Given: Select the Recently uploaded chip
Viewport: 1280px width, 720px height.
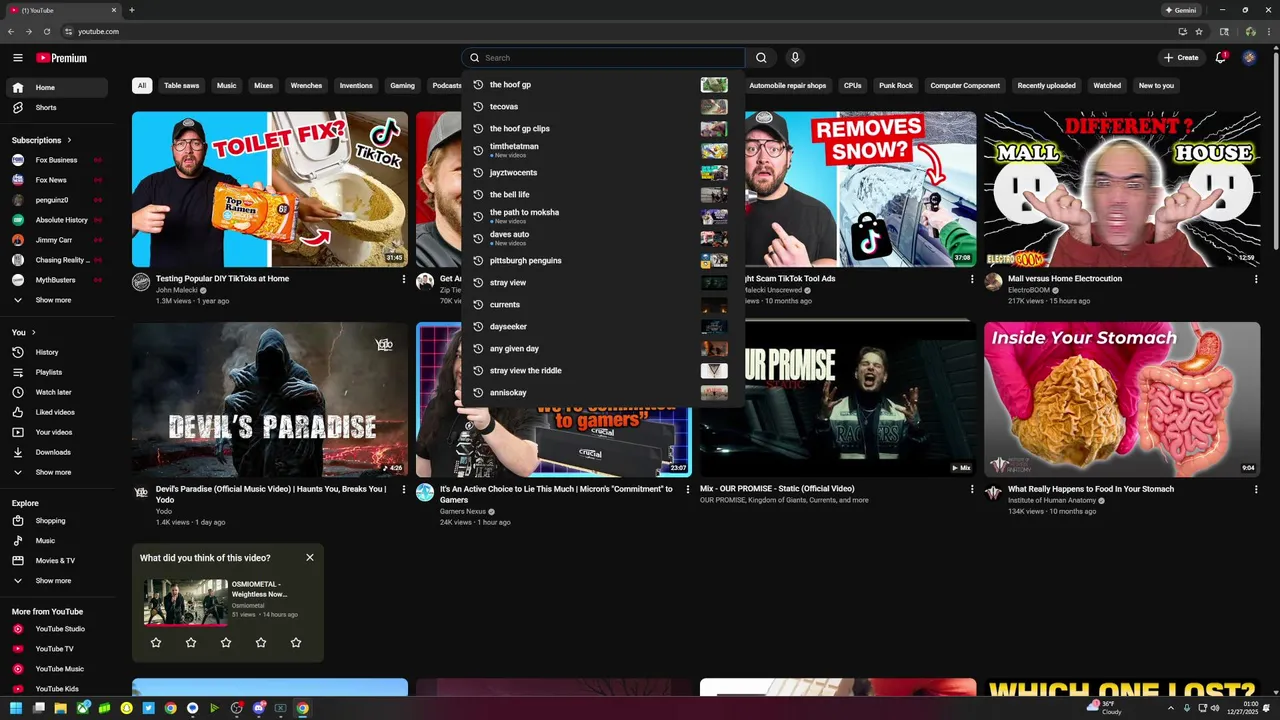Looking at the screenshot, I should click(1046, 86).
